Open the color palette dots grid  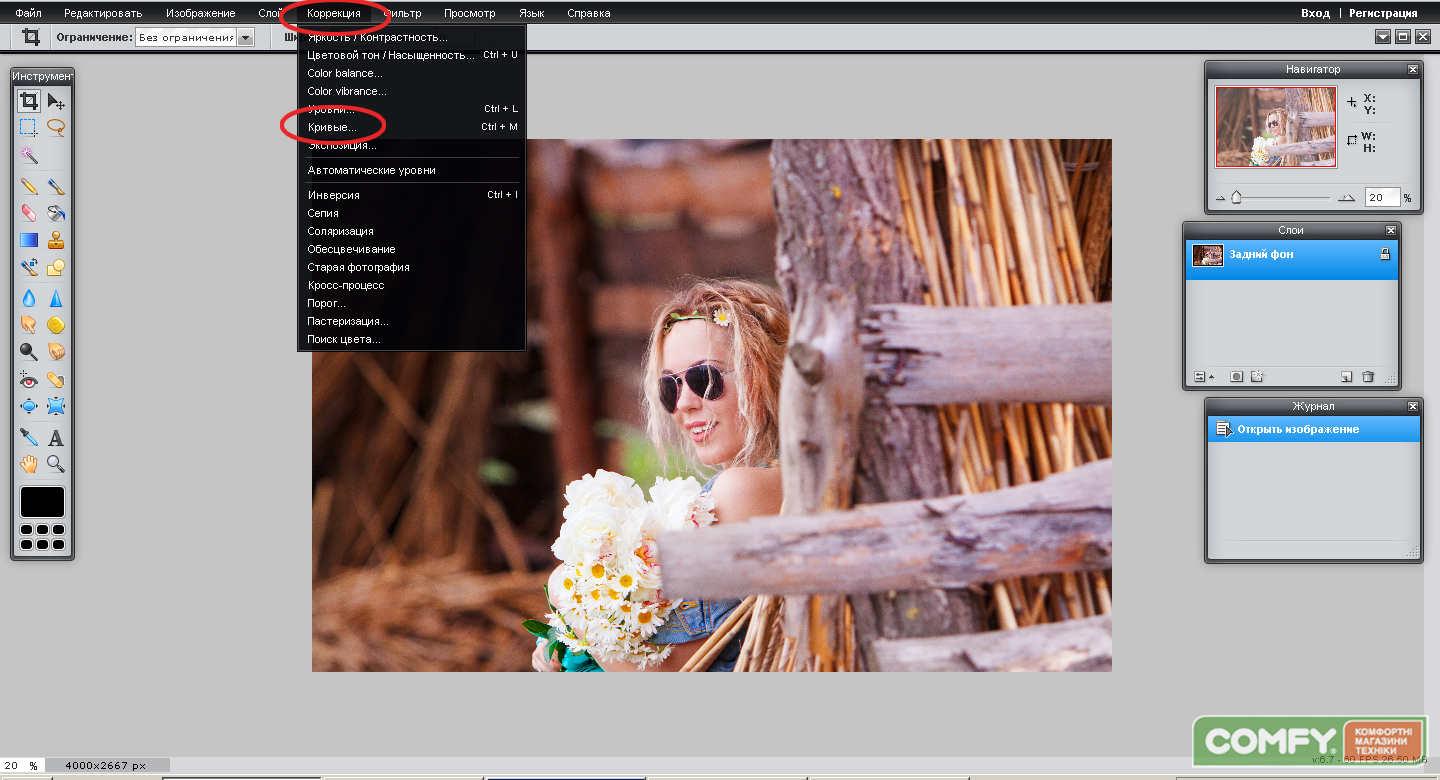(x=42, y=536)
